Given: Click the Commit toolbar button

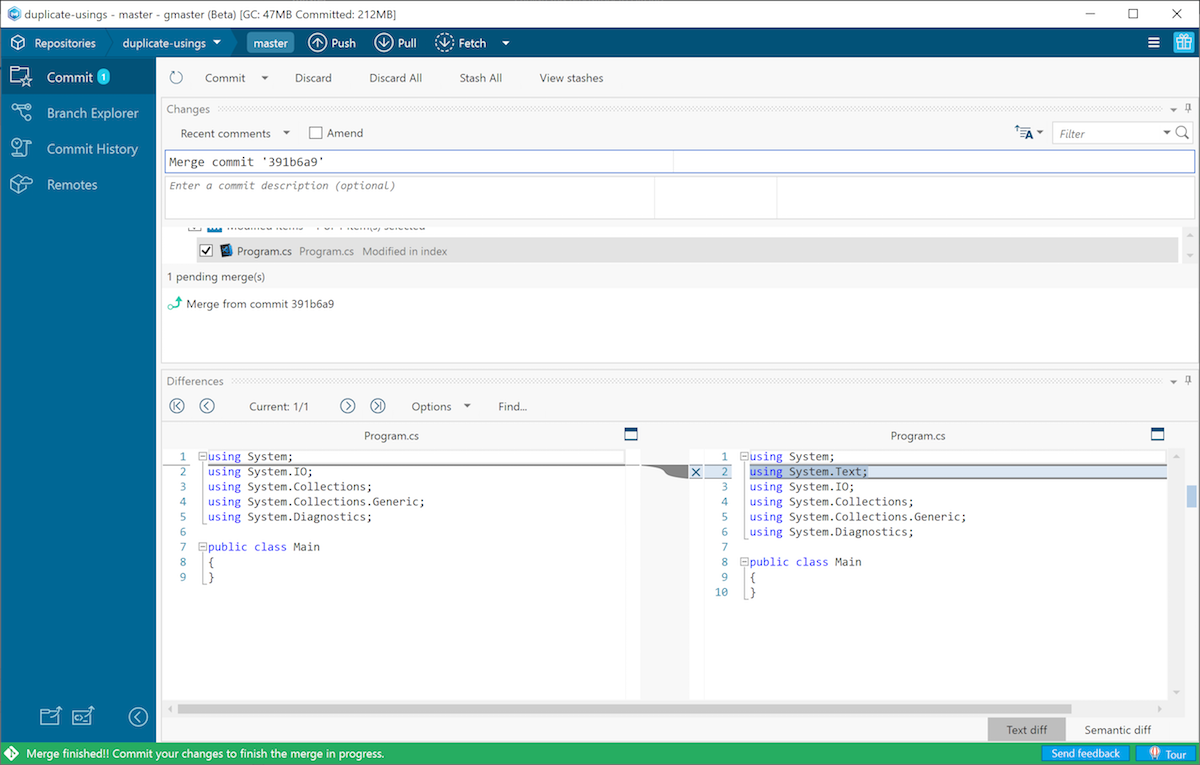Looking at the screenshot, I should (x=225, y=78).
